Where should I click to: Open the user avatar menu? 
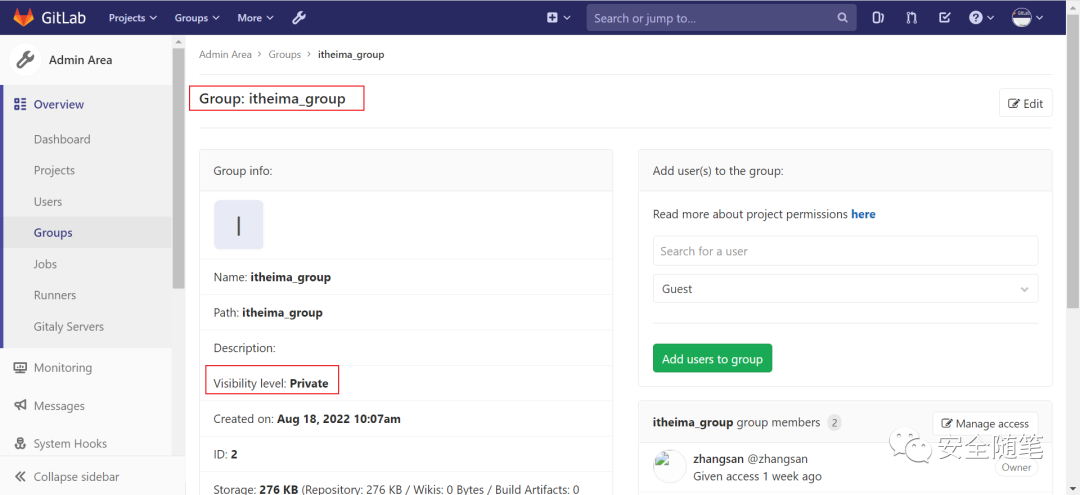1028,18
